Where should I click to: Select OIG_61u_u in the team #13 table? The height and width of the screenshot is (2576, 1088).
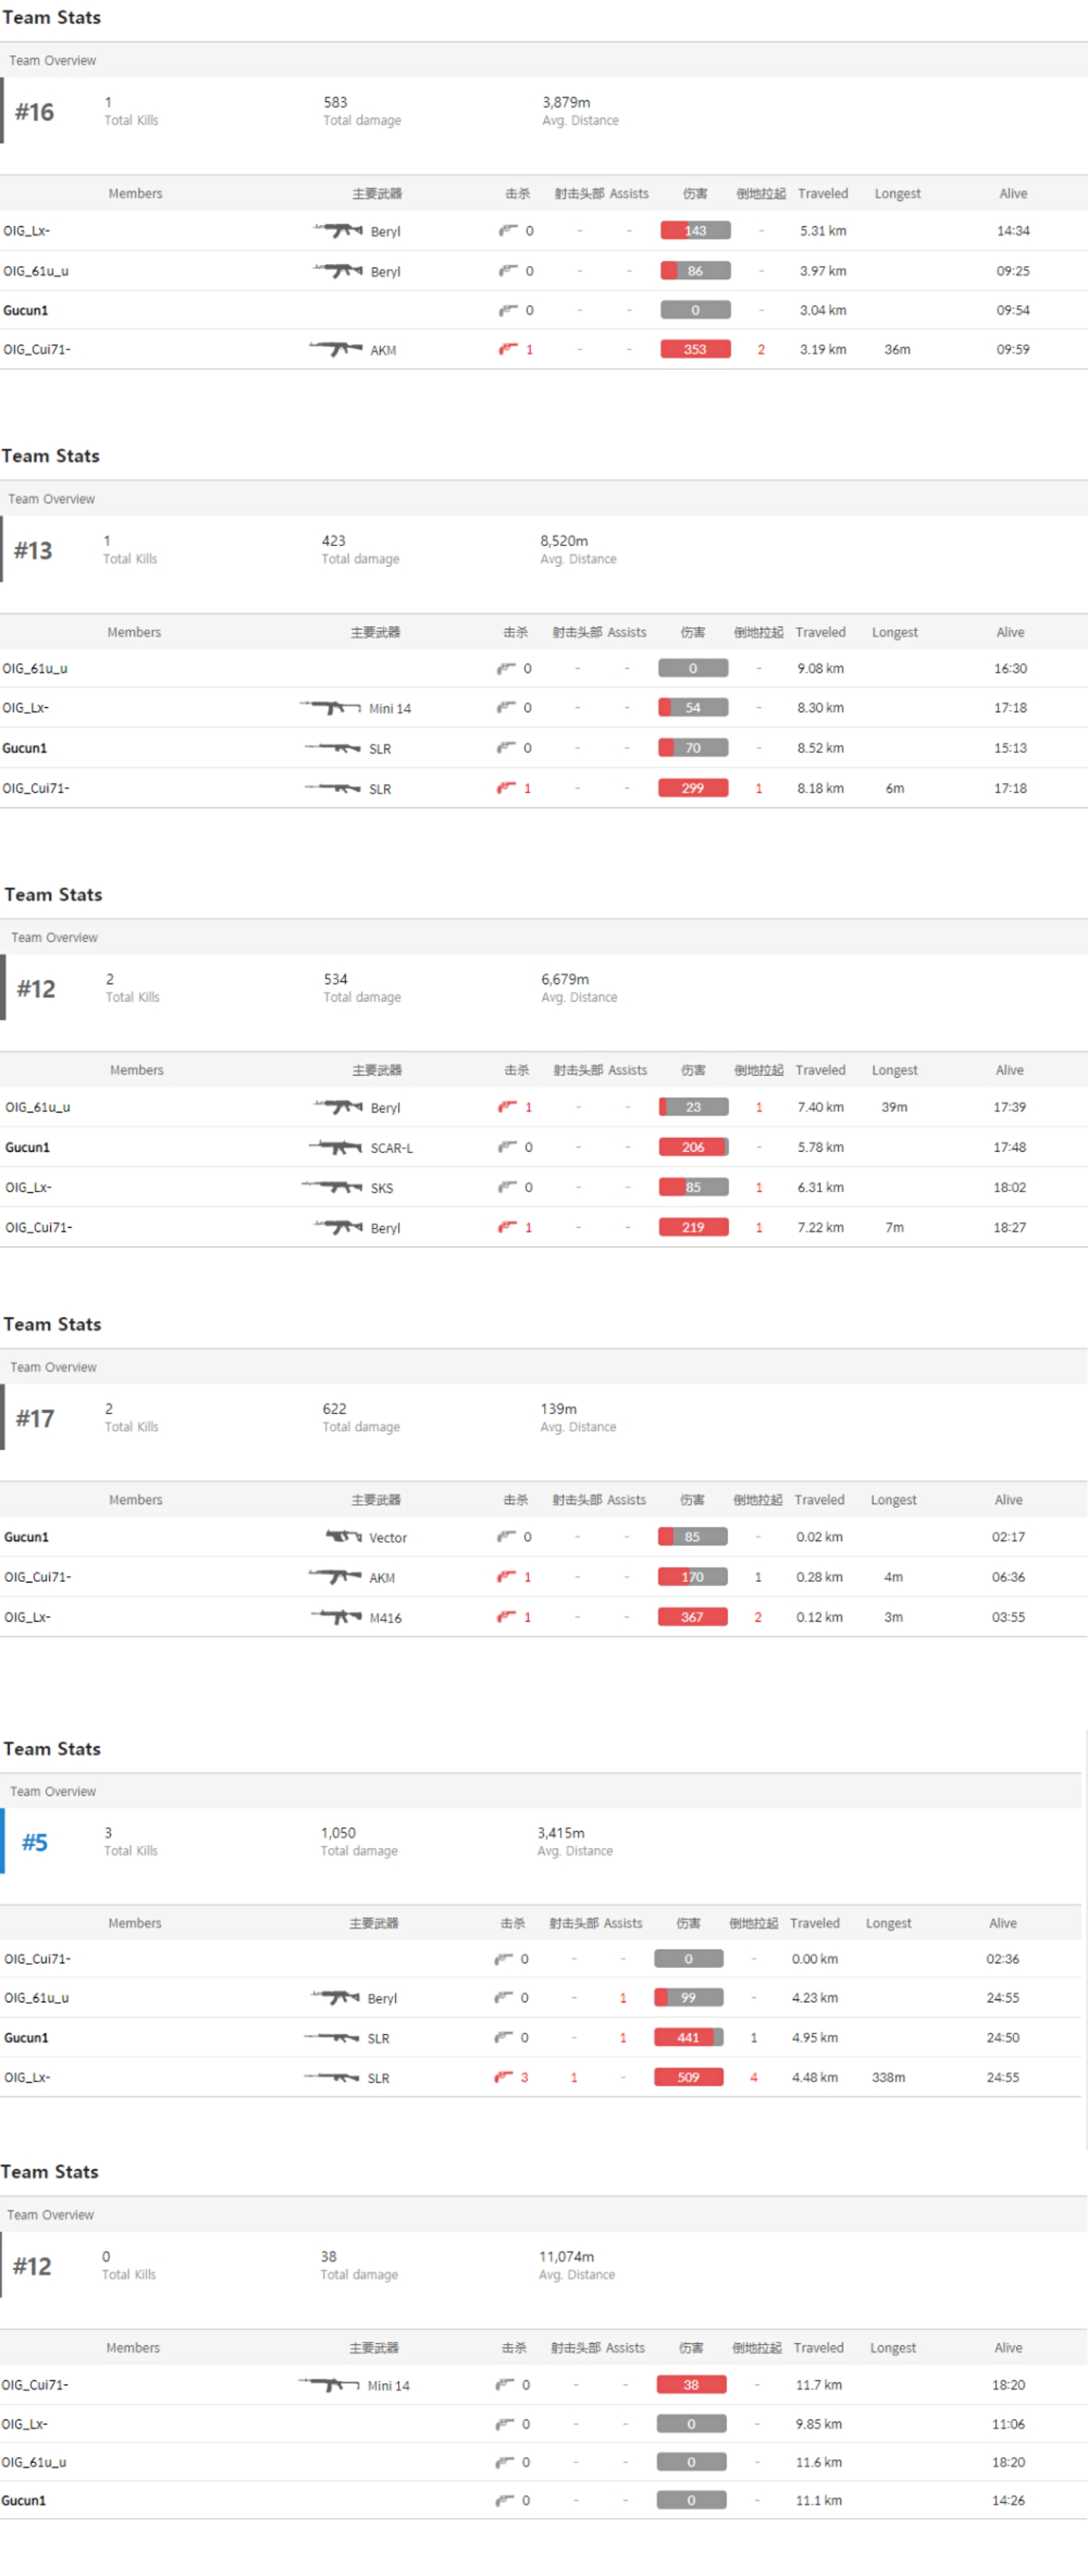click(x=35, y=668)
